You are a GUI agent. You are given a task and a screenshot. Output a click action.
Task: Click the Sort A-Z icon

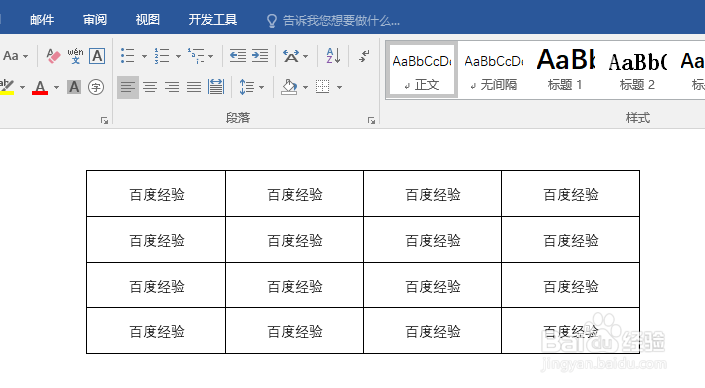[333, 56]
